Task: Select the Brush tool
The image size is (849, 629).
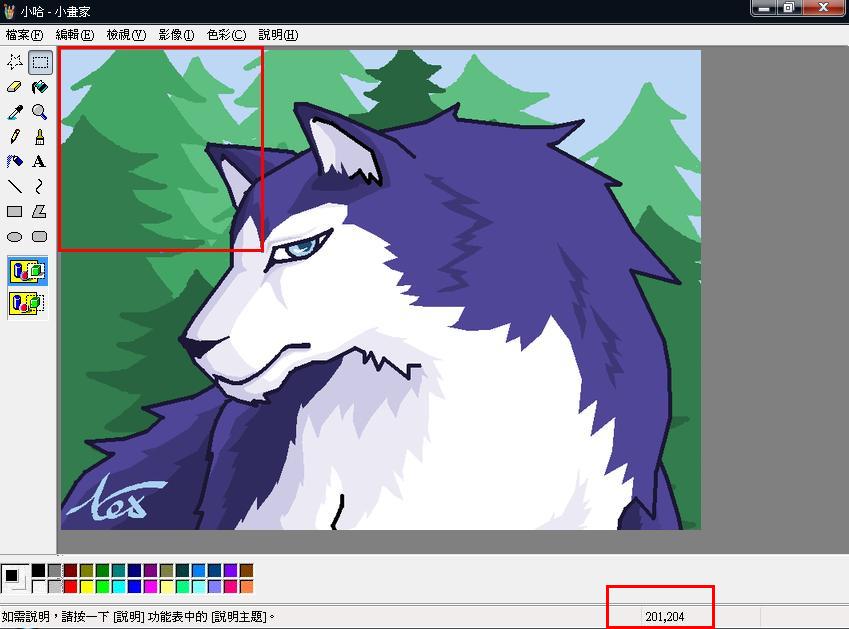Action: [40, 137]
